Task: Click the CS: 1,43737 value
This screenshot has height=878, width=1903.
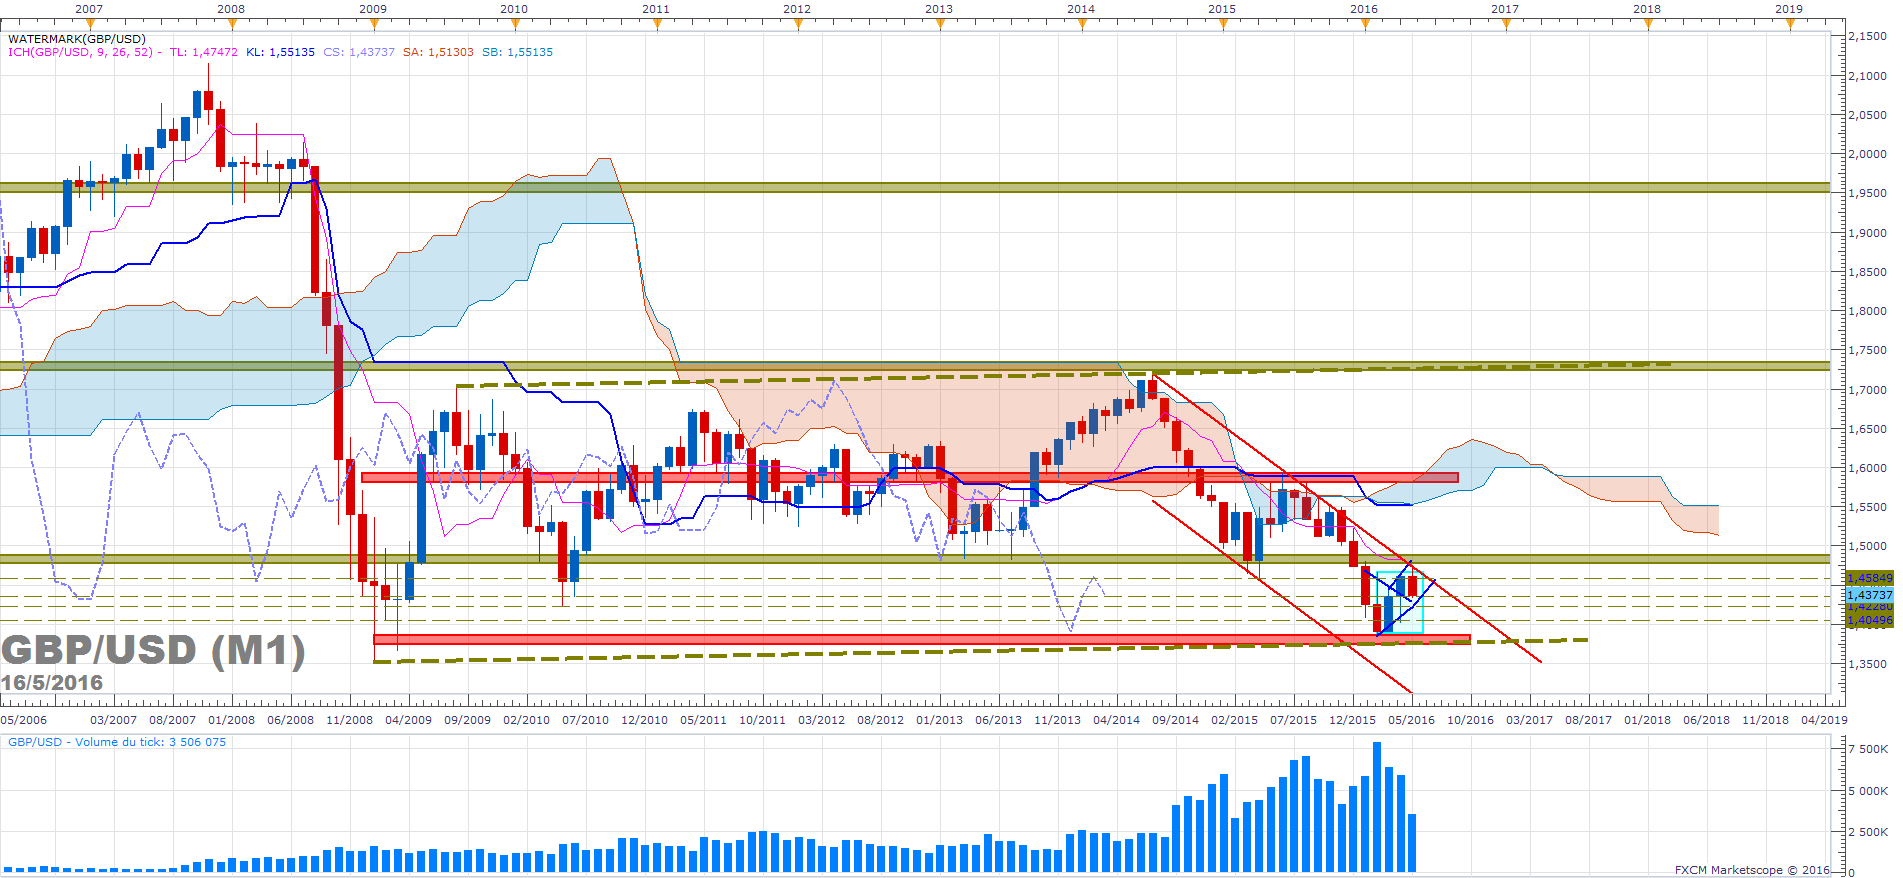Action: click(x=359, y=52)
